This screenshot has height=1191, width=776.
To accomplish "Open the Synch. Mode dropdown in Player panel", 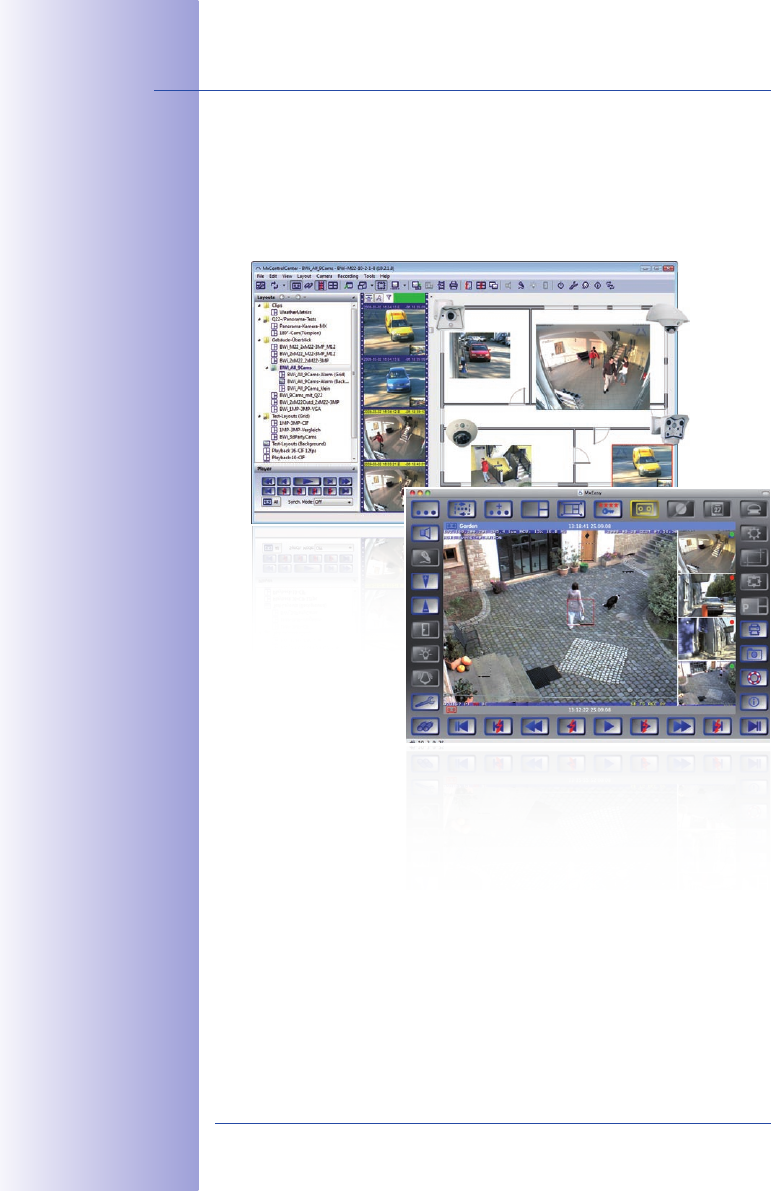I will tap(334, 502).
